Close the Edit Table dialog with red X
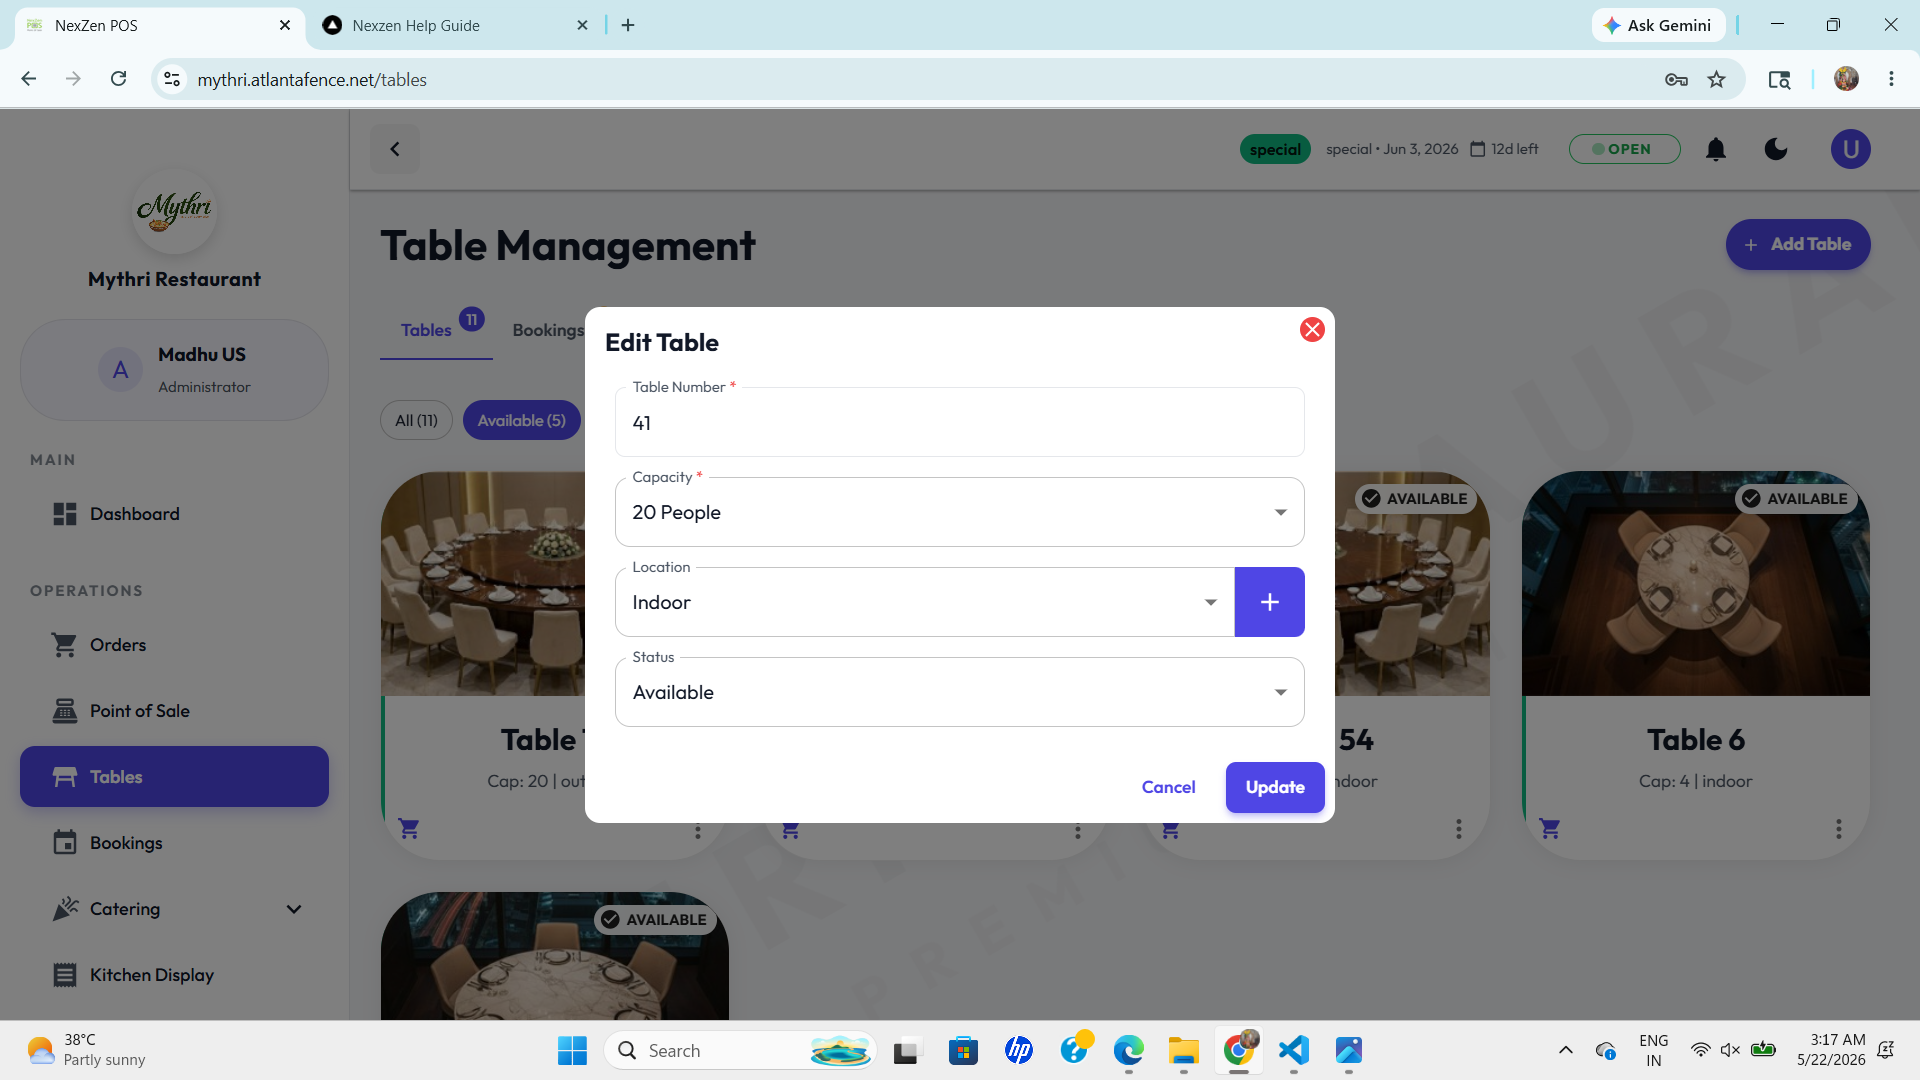This screenshot has width=1920, height=1080. click(x=1312, y=330)
